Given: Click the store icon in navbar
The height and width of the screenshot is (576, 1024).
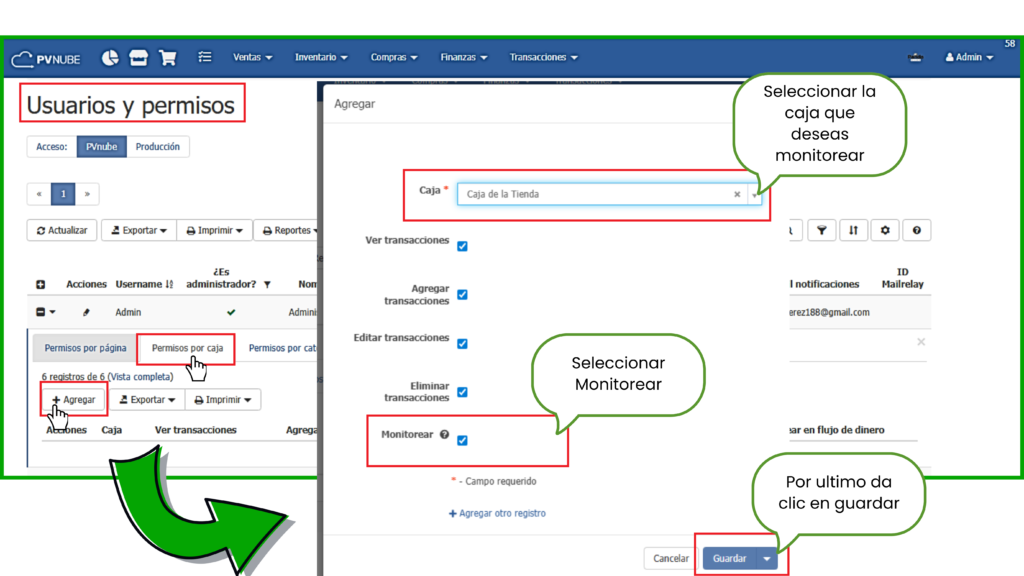Looking at the screenshot, I should 138,58.
